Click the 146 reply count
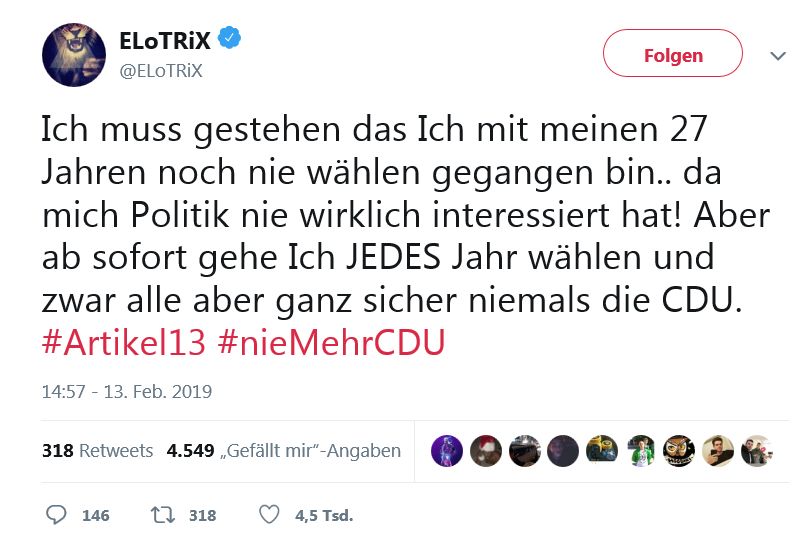Screen dimensions: 806x537 [95, 516]
